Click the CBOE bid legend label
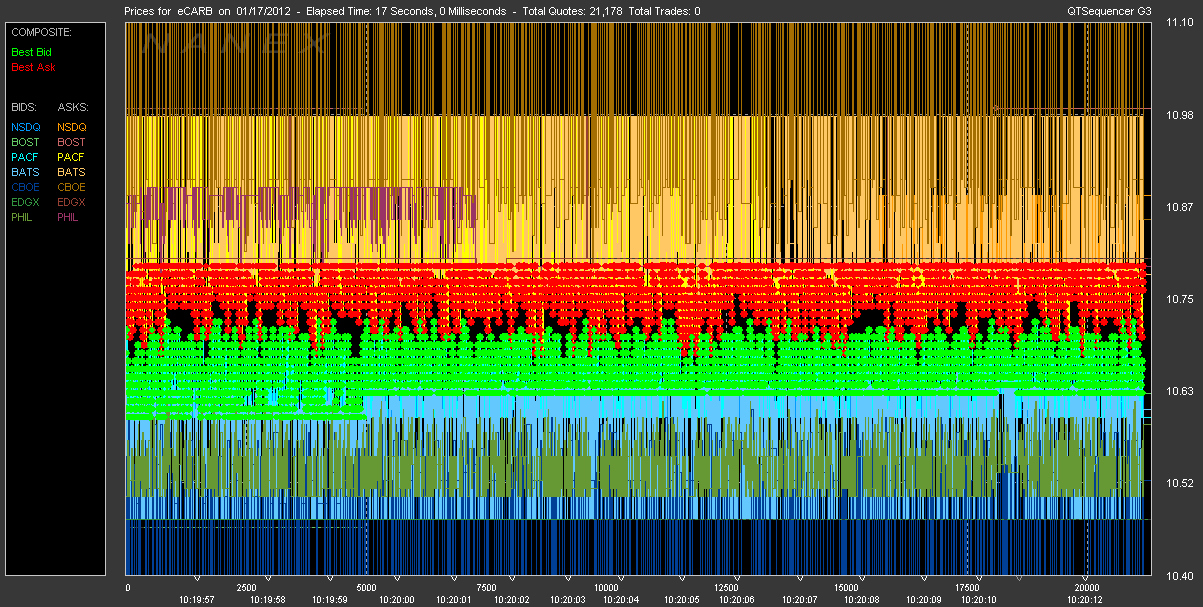The width and height of the screenshot is (1203, 607). (25, 187)
